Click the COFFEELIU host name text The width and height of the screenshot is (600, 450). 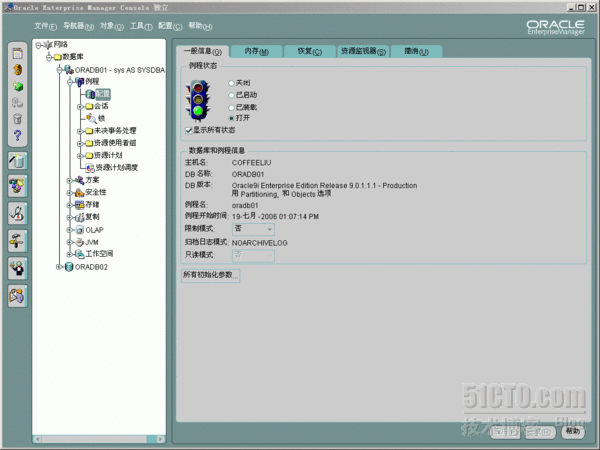(x=251, y=163)
